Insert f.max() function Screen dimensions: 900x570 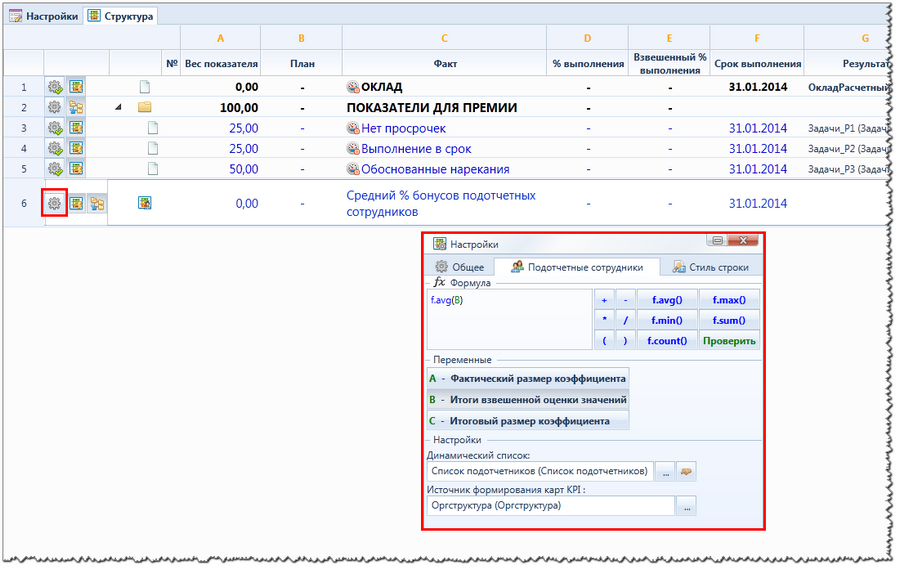click(x=729, y=300)
